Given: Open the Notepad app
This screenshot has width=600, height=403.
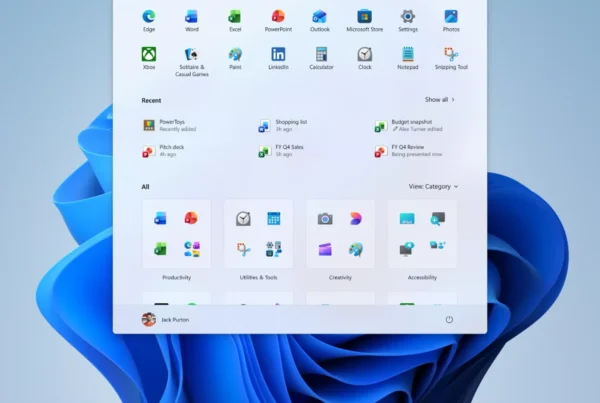Looking at the screenshot, I should (408, 58).
